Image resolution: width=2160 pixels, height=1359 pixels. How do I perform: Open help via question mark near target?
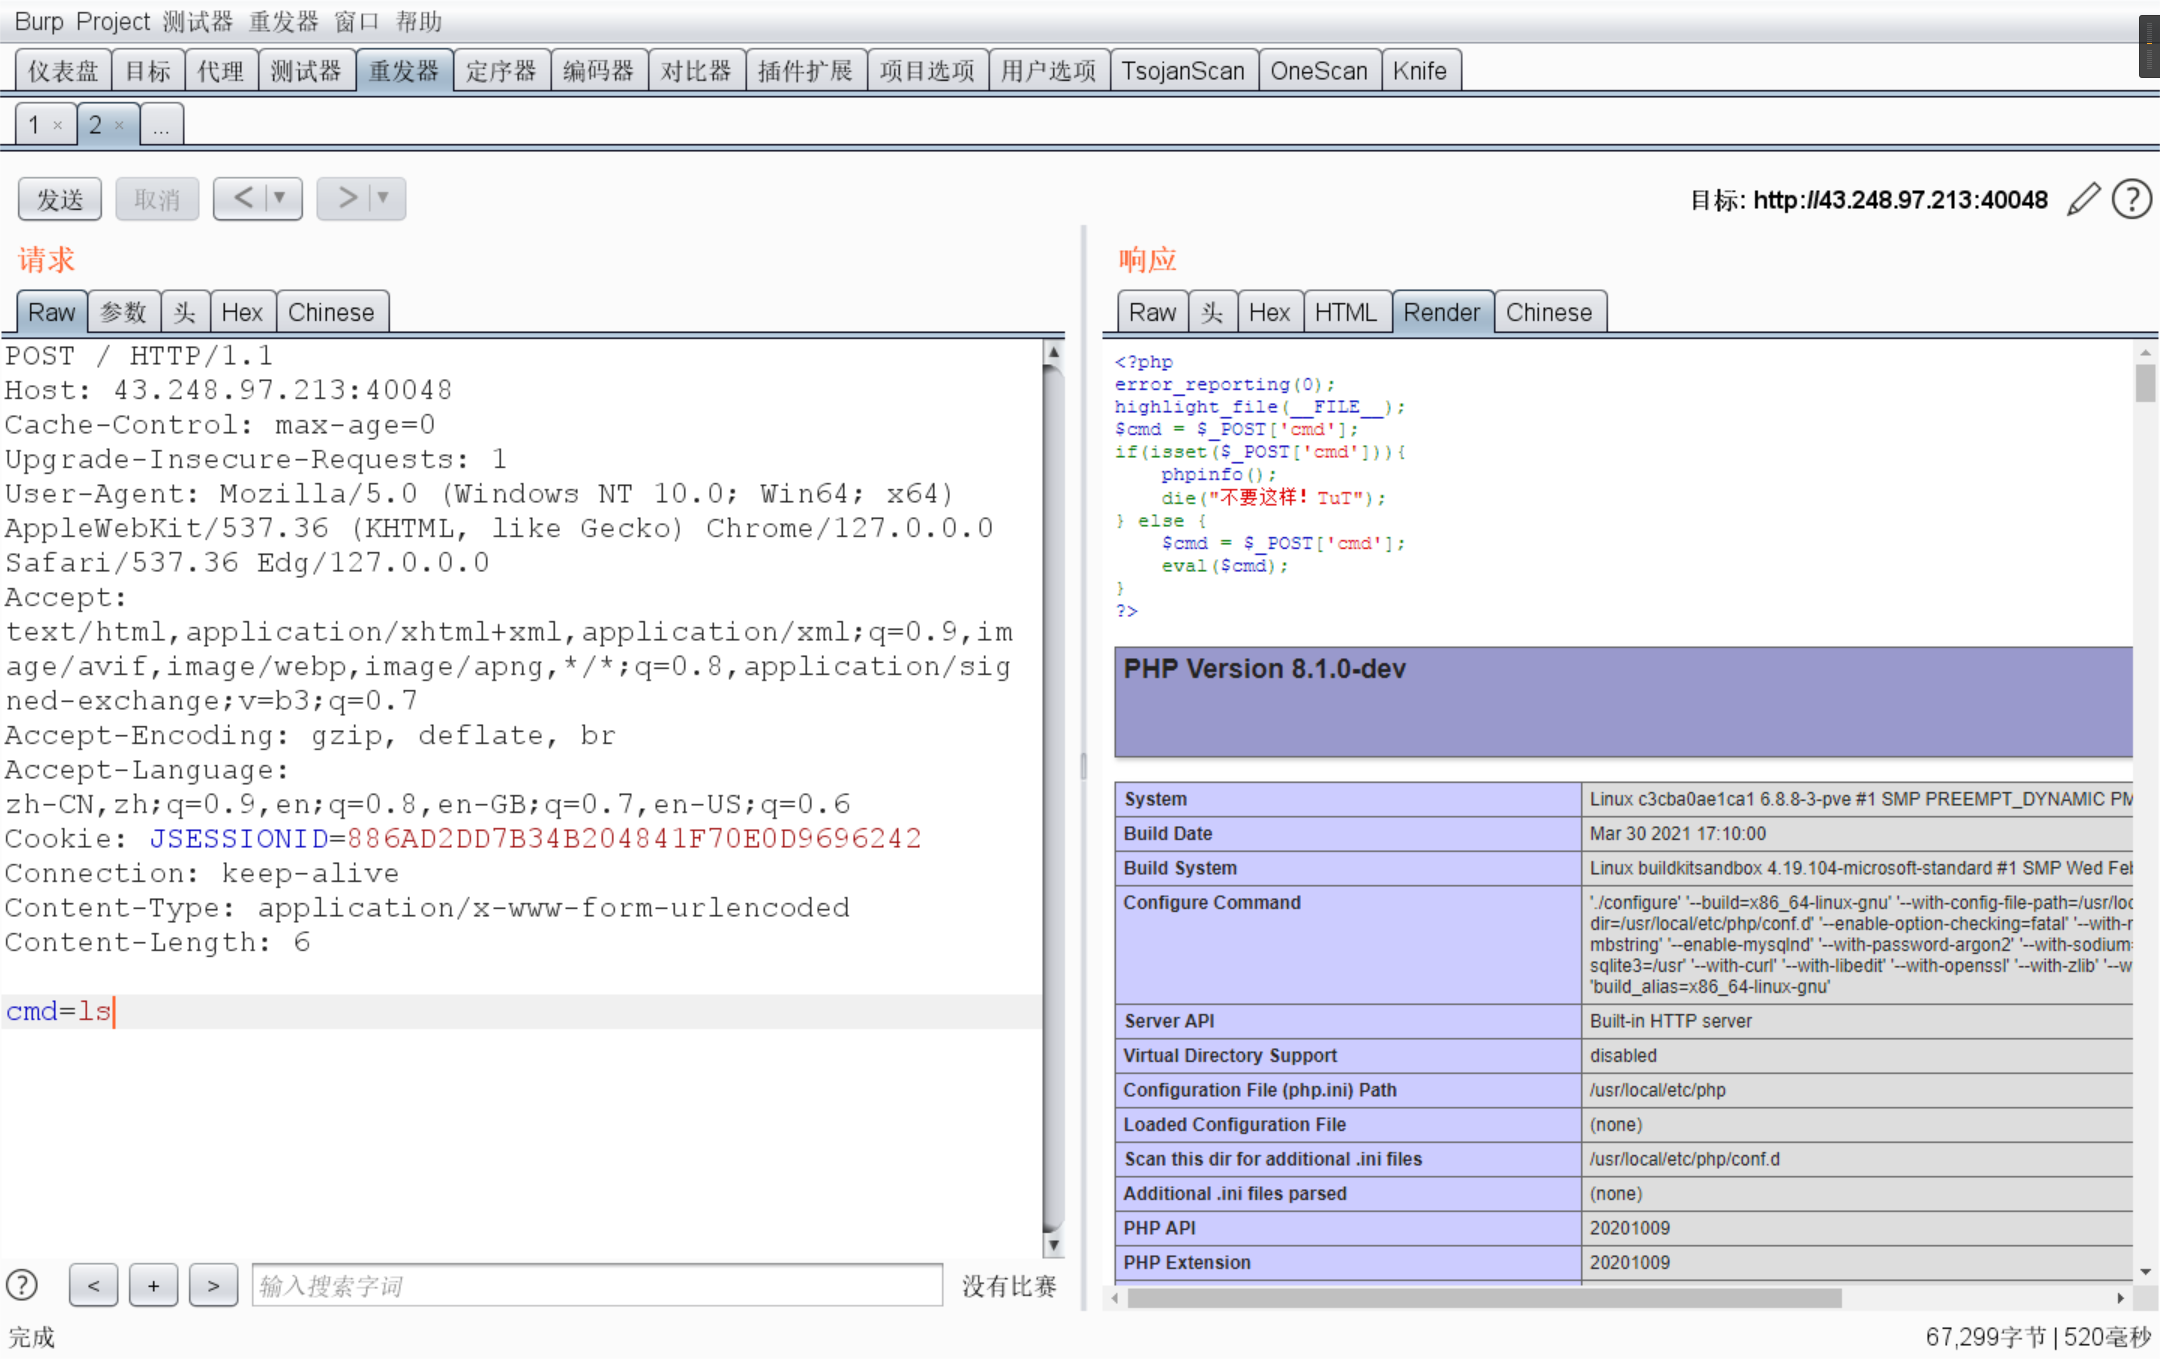(2132, 199)
